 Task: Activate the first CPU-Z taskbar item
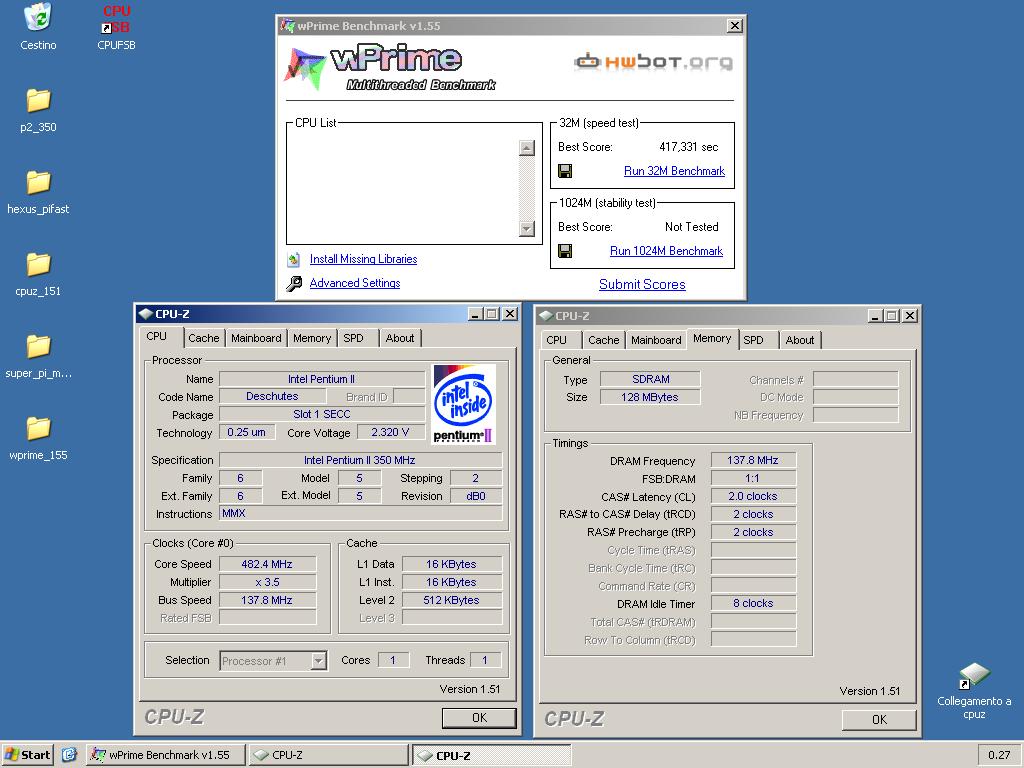[328, 755]
